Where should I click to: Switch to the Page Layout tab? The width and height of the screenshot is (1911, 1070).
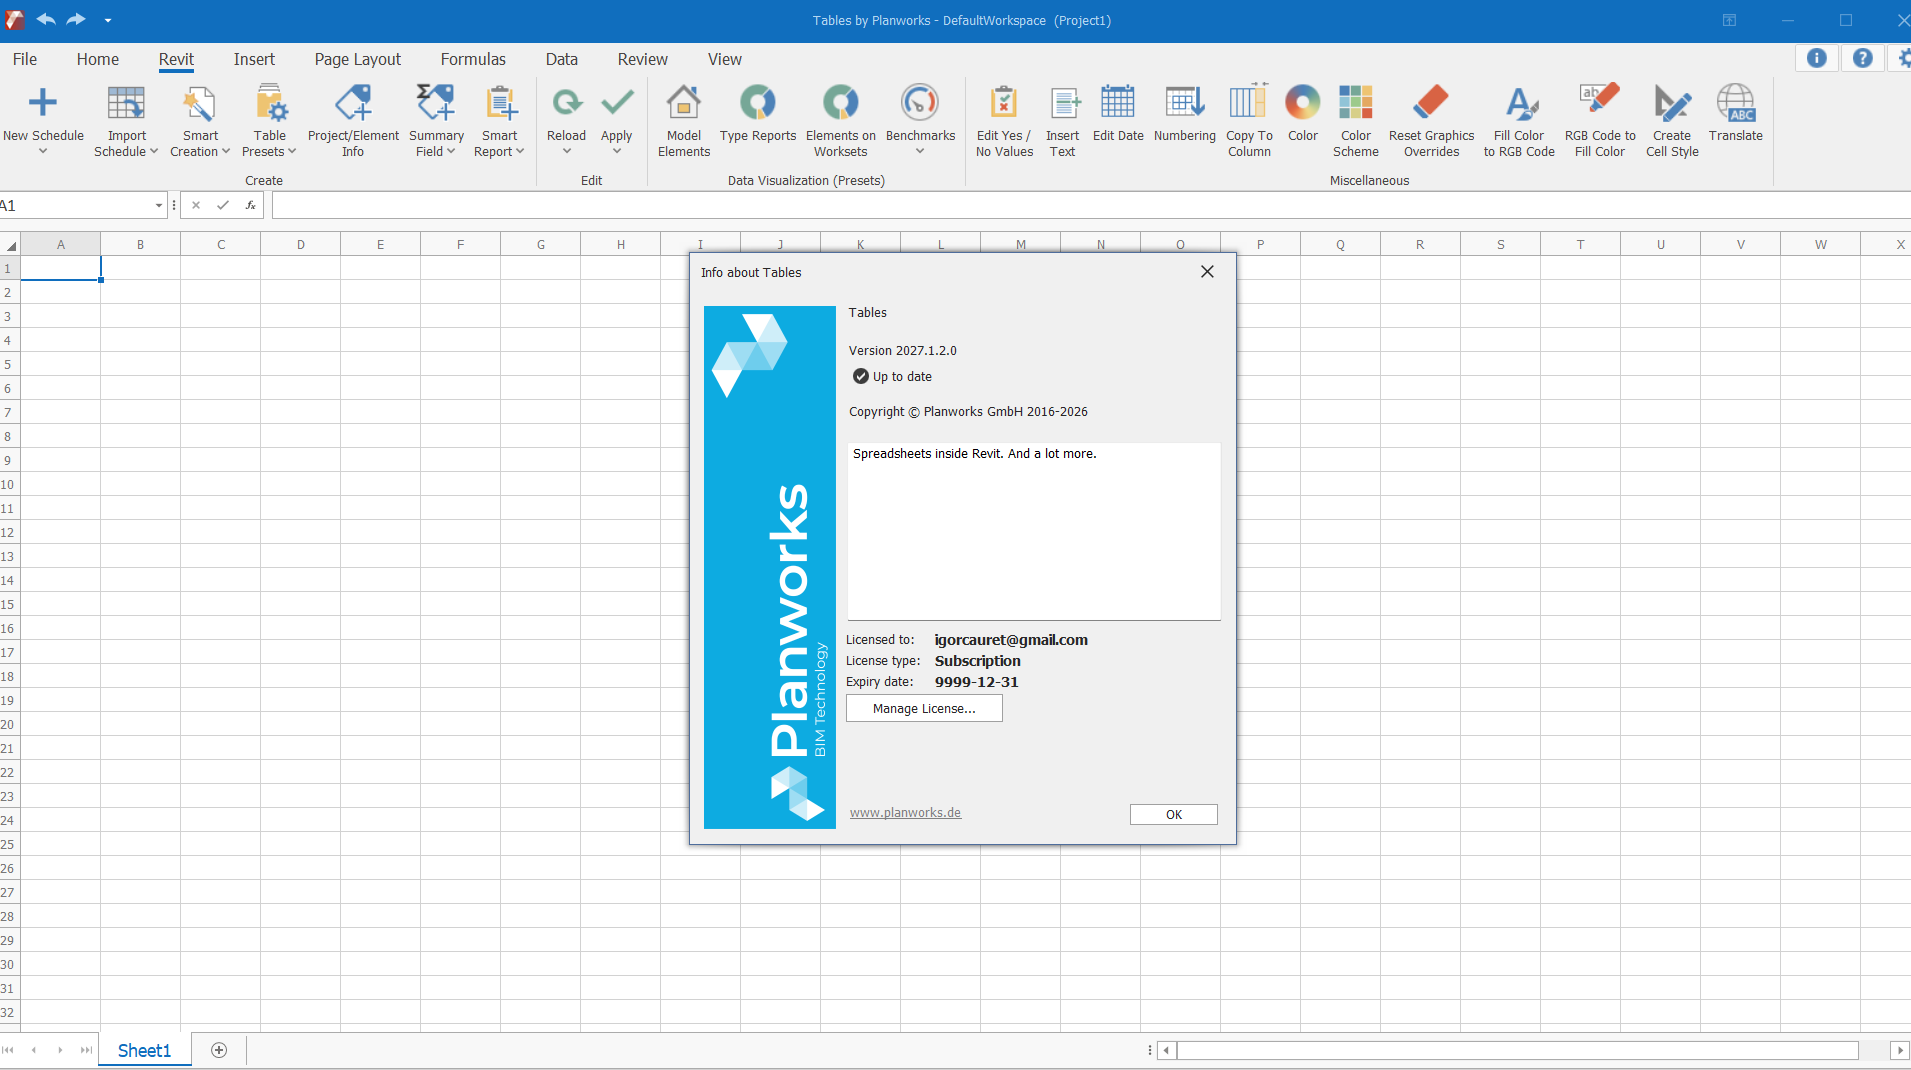(x=358, y=59)
